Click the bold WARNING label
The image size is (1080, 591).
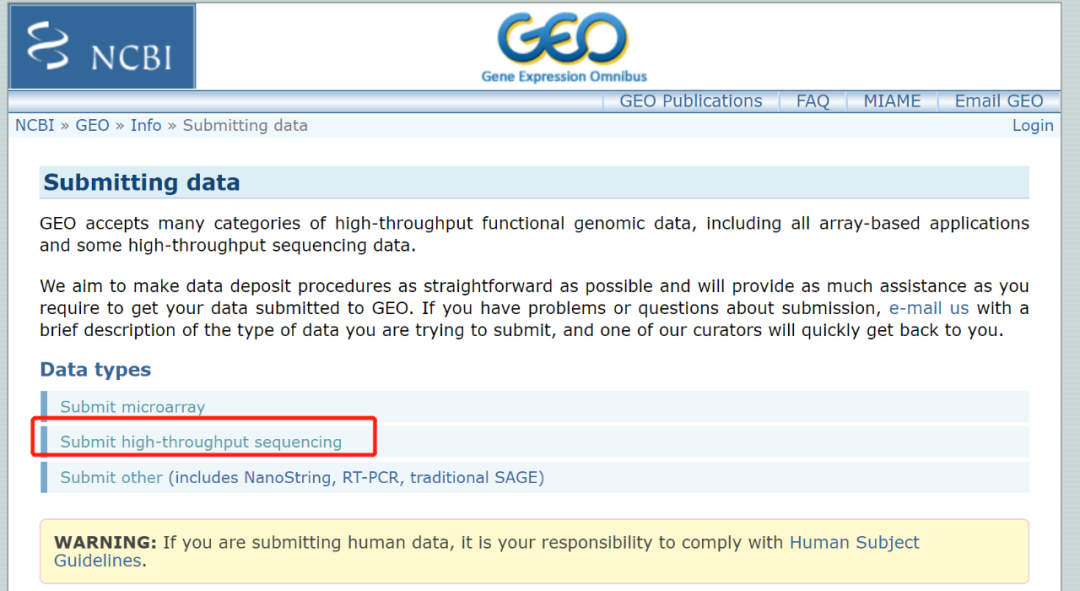(105, 543)
